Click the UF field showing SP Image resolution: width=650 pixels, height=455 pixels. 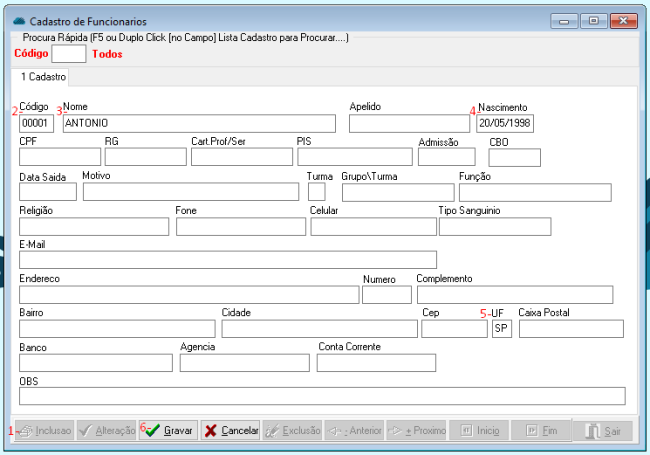pos(501,329)
